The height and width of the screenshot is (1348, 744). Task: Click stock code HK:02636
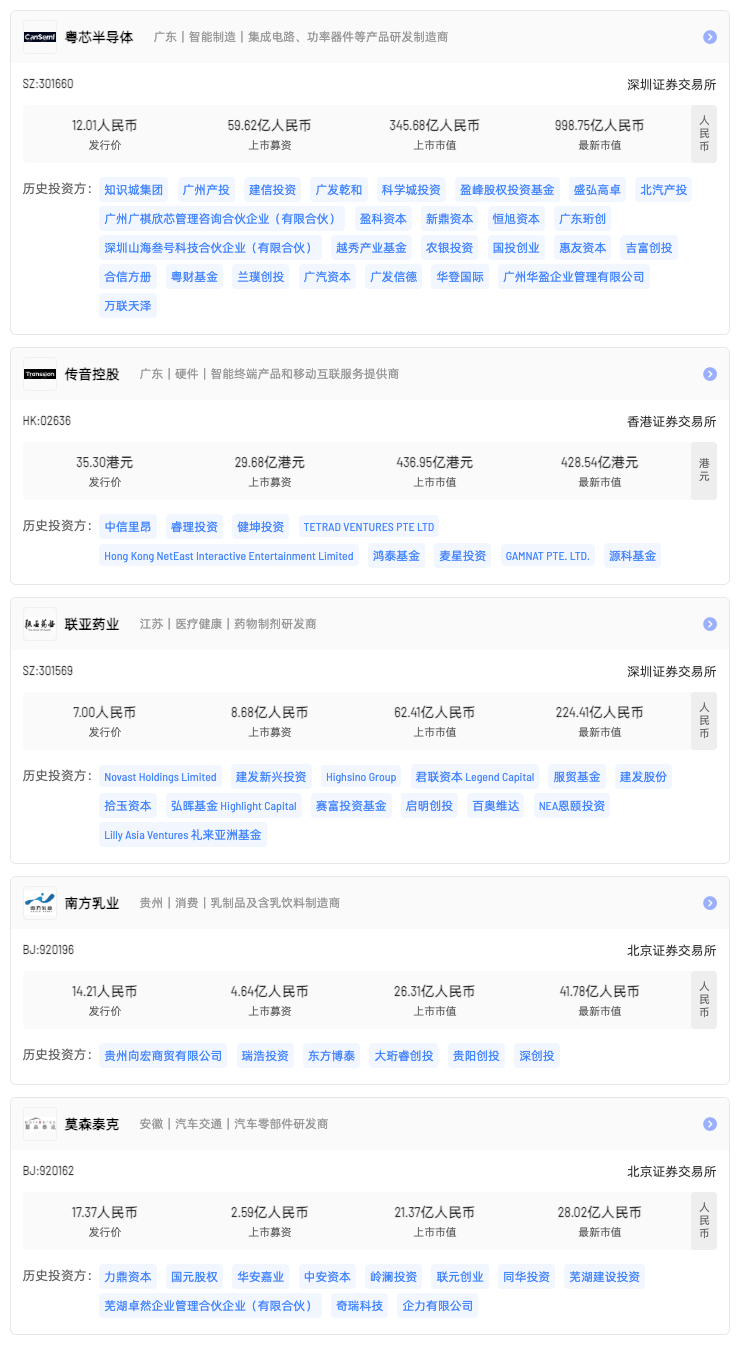pyautogui.click(x=47, y=421)
